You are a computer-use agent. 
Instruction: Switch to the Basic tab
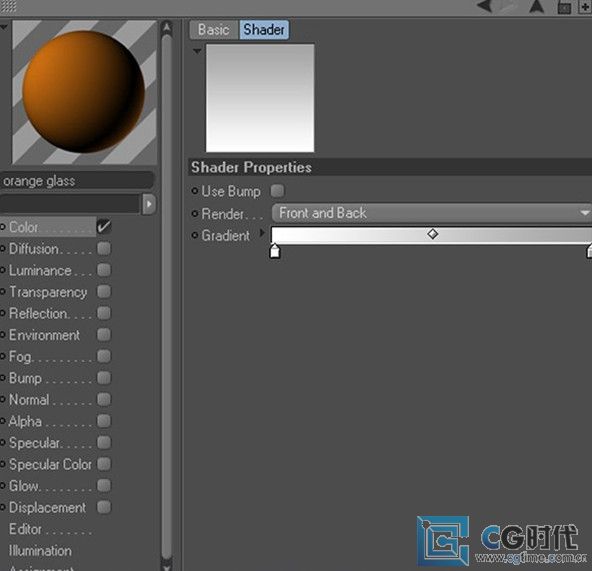click(214, 30)
